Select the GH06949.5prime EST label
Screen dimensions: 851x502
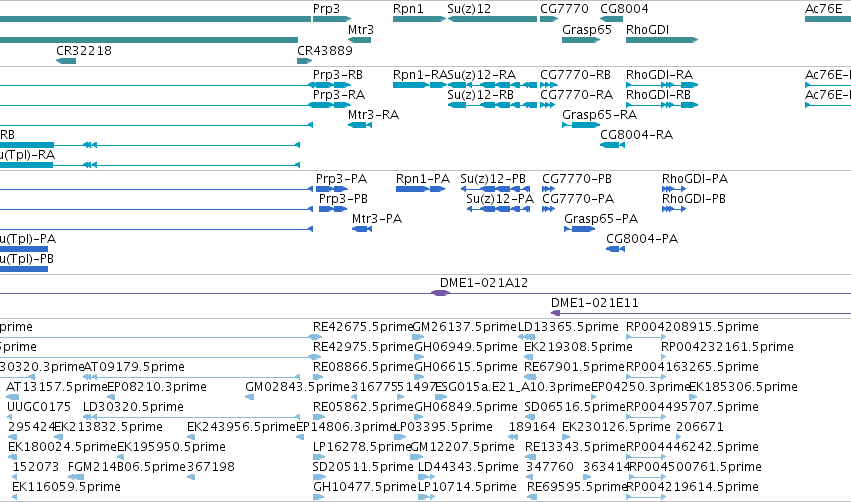466,347
